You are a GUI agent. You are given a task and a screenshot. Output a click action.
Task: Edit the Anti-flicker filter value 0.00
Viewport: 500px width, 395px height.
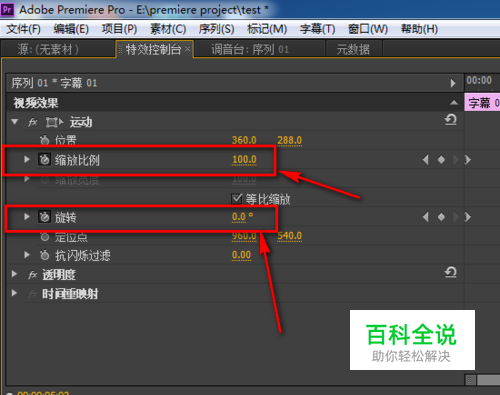tap(241, 255)
